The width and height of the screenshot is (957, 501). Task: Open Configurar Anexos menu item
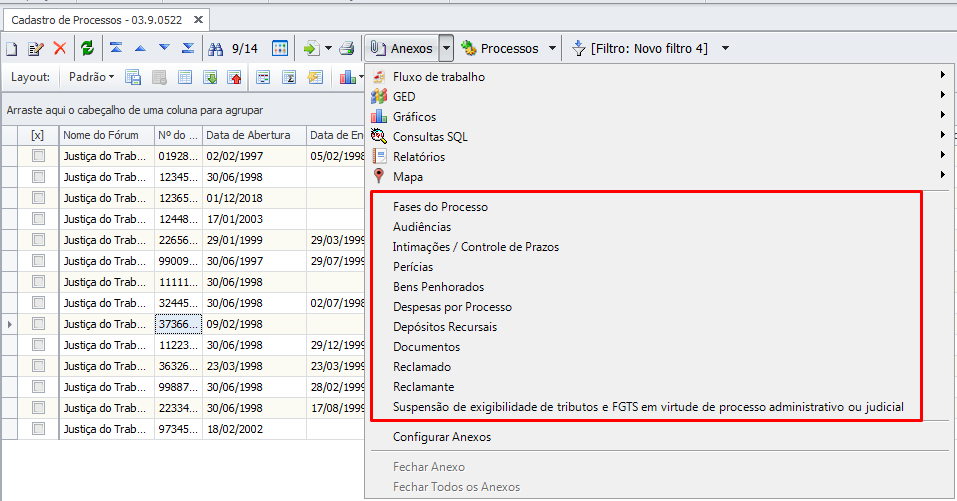(x=442, y=437)
